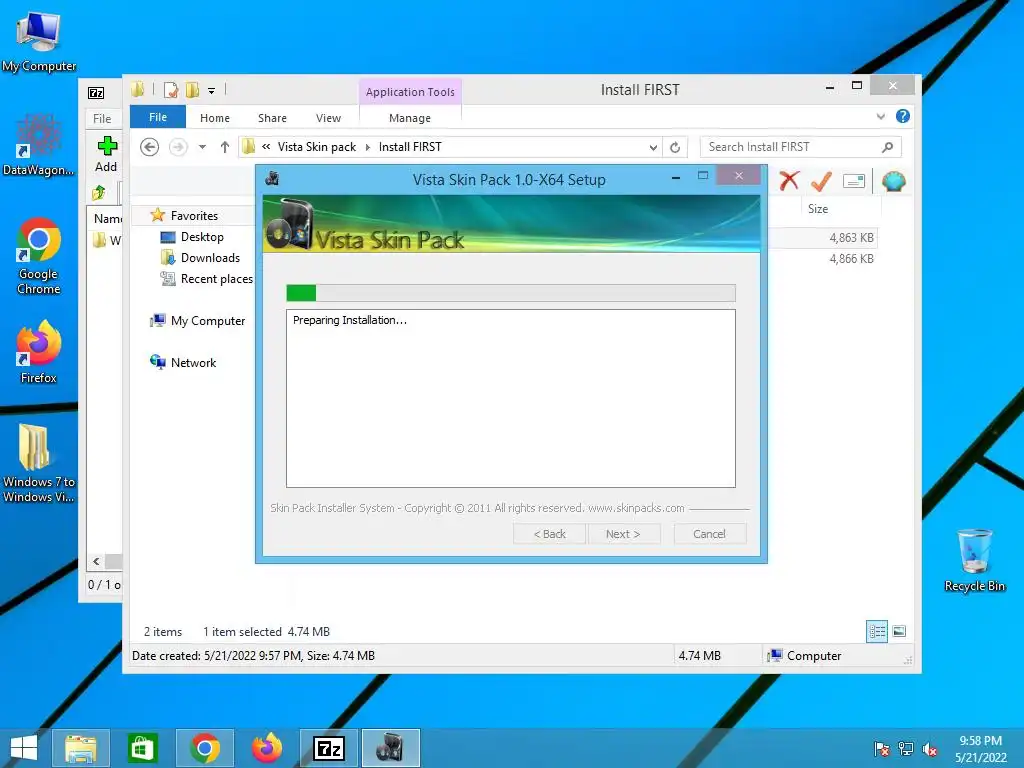
Task: Open the Home ribbon tab
Action: pos(215,118)
